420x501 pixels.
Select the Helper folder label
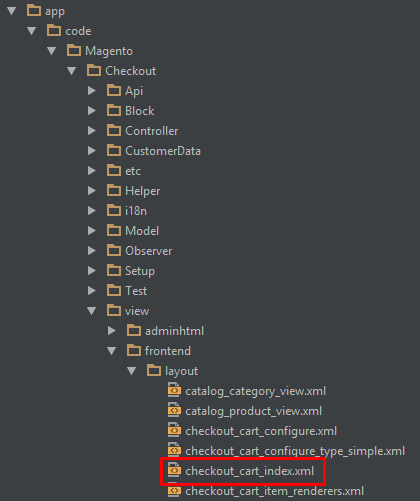coord(143,191)
